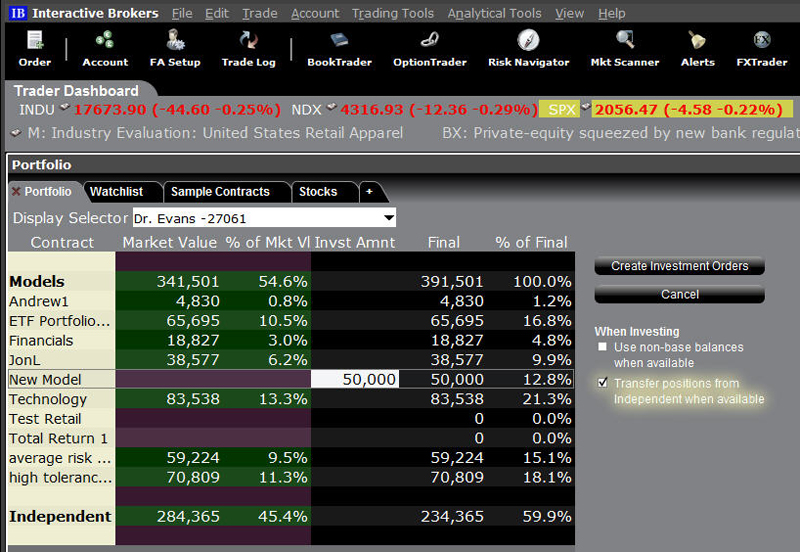Click the New Model Invst Amnt field

click(355, 379)
